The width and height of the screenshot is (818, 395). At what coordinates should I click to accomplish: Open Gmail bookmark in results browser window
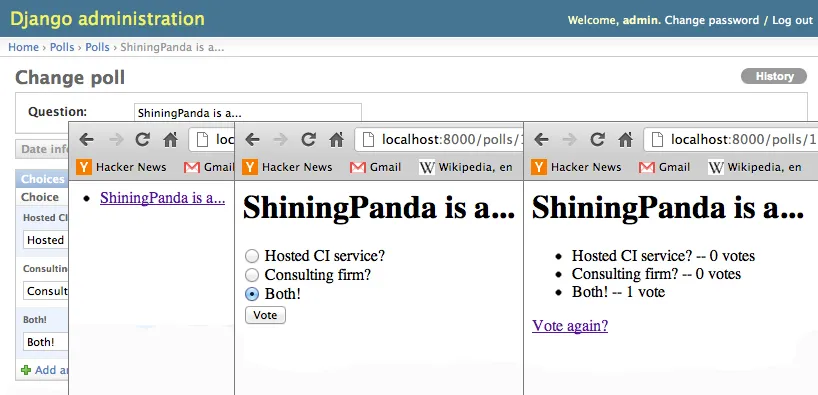coord(664,167)
